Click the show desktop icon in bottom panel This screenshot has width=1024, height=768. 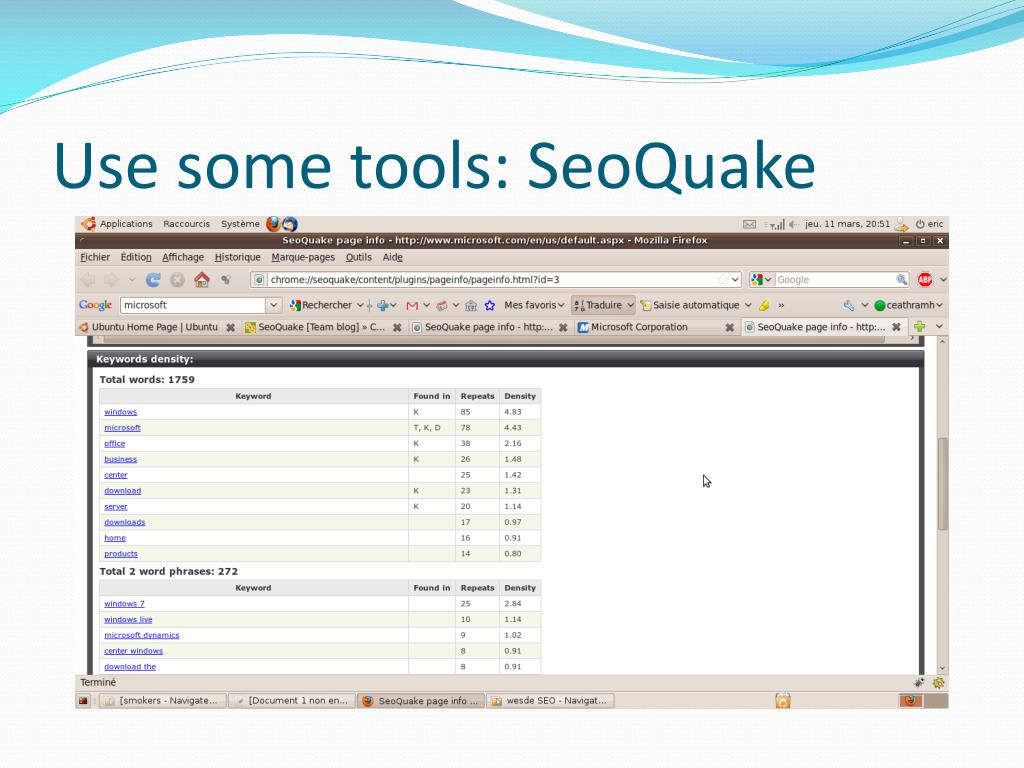(x=84, y=701)
